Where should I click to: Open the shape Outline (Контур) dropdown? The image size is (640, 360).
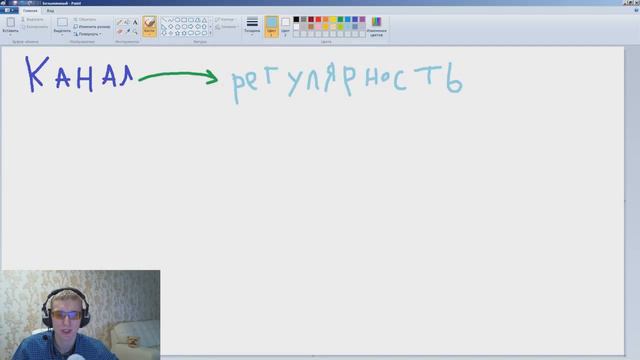click(x=225, y=19)
